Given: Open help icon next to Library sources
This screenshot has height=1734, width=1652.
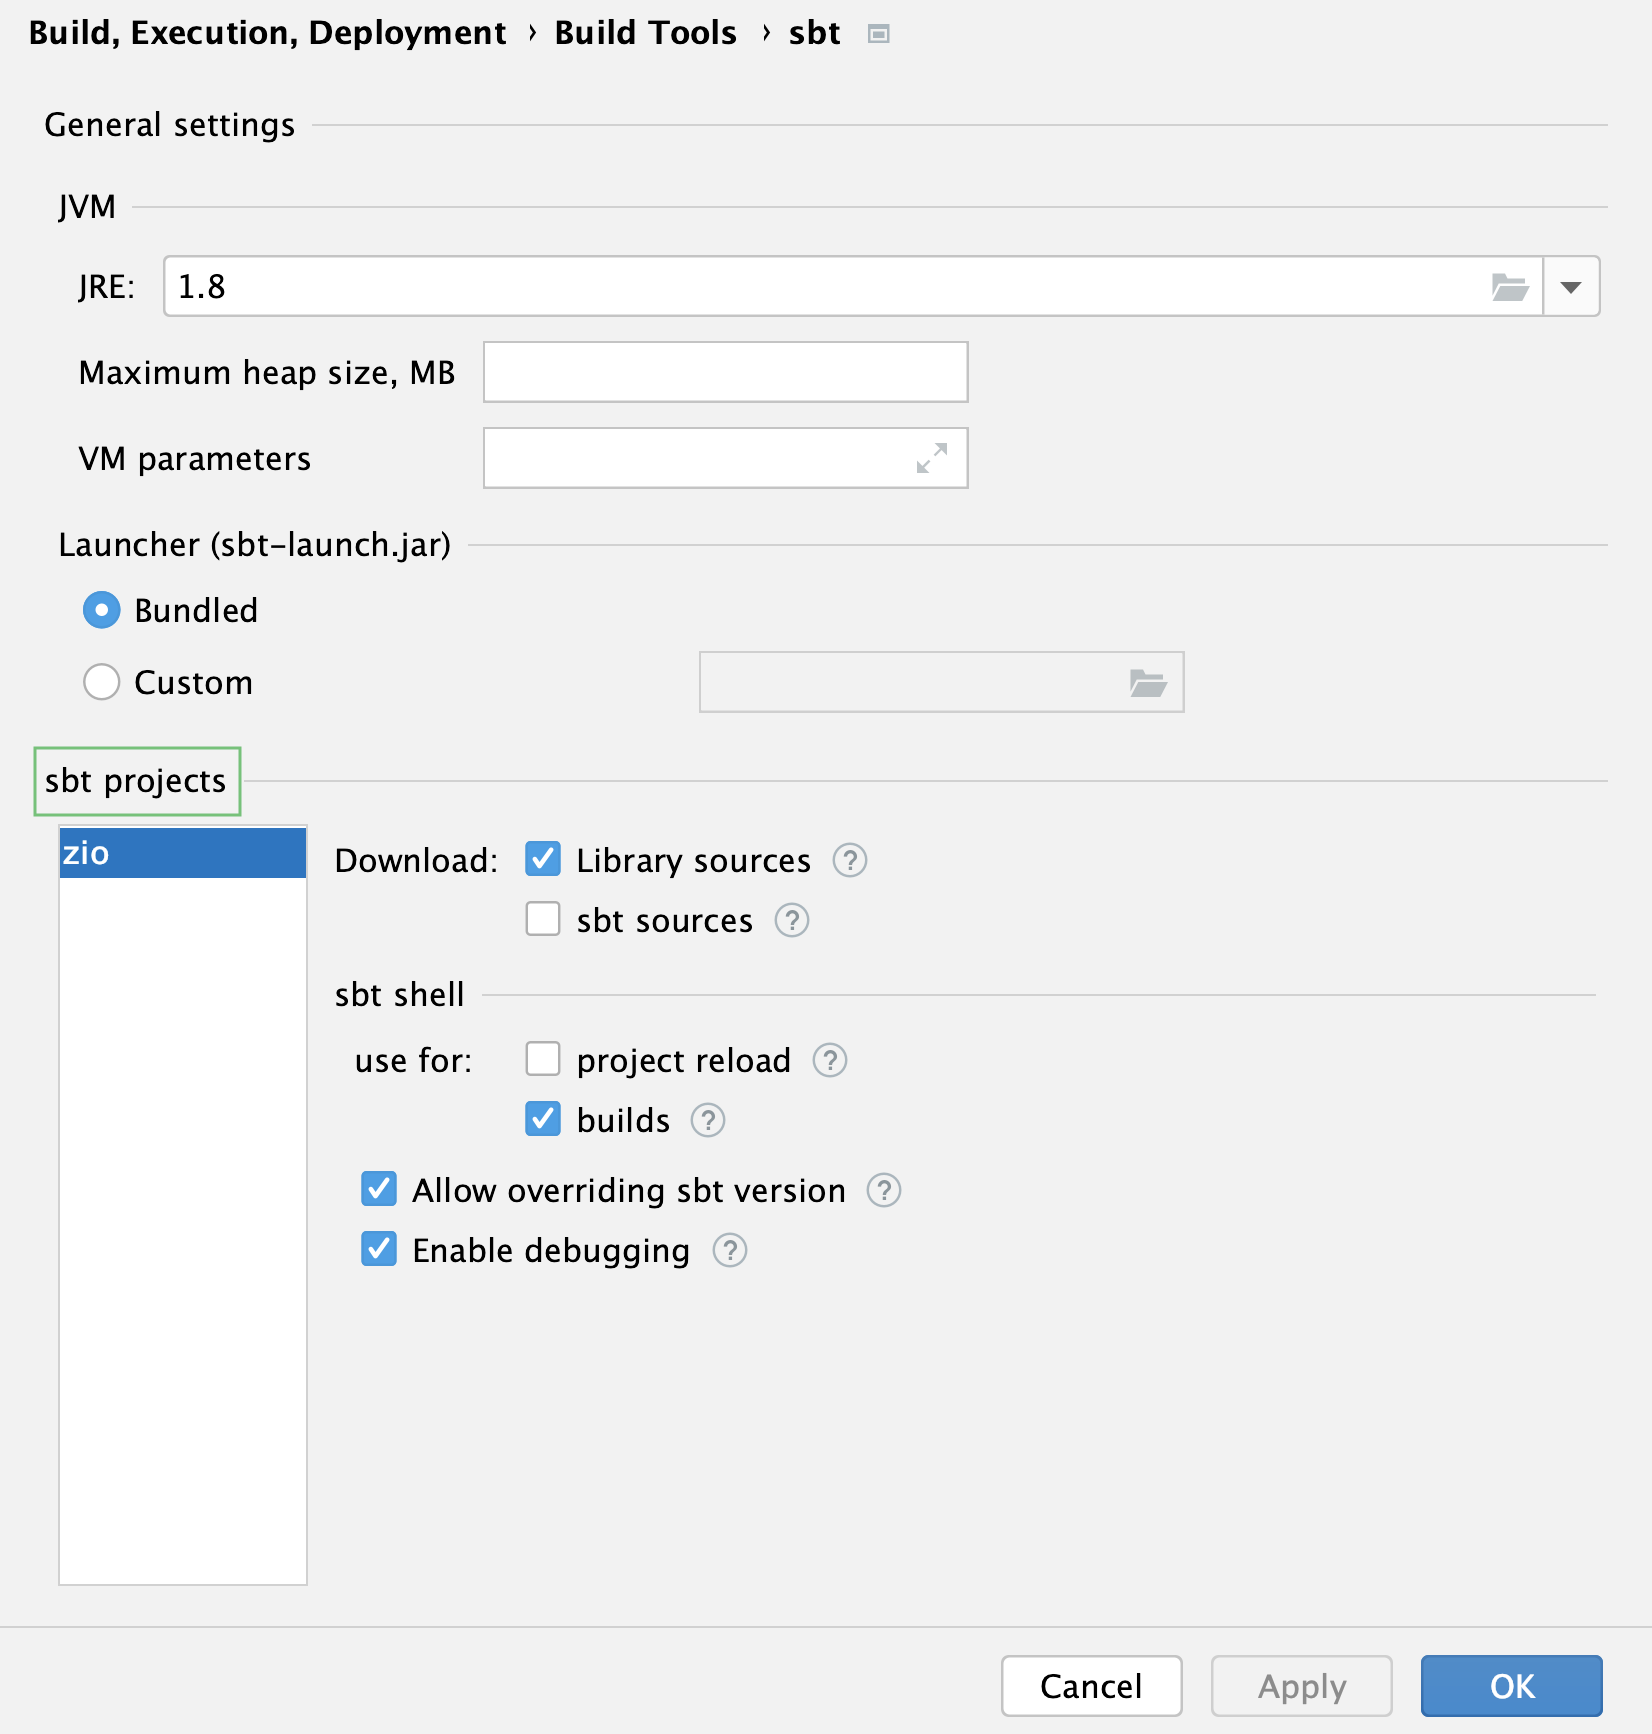Looking at the screenshot, I should pyautogui.click(x=849, y=860).
